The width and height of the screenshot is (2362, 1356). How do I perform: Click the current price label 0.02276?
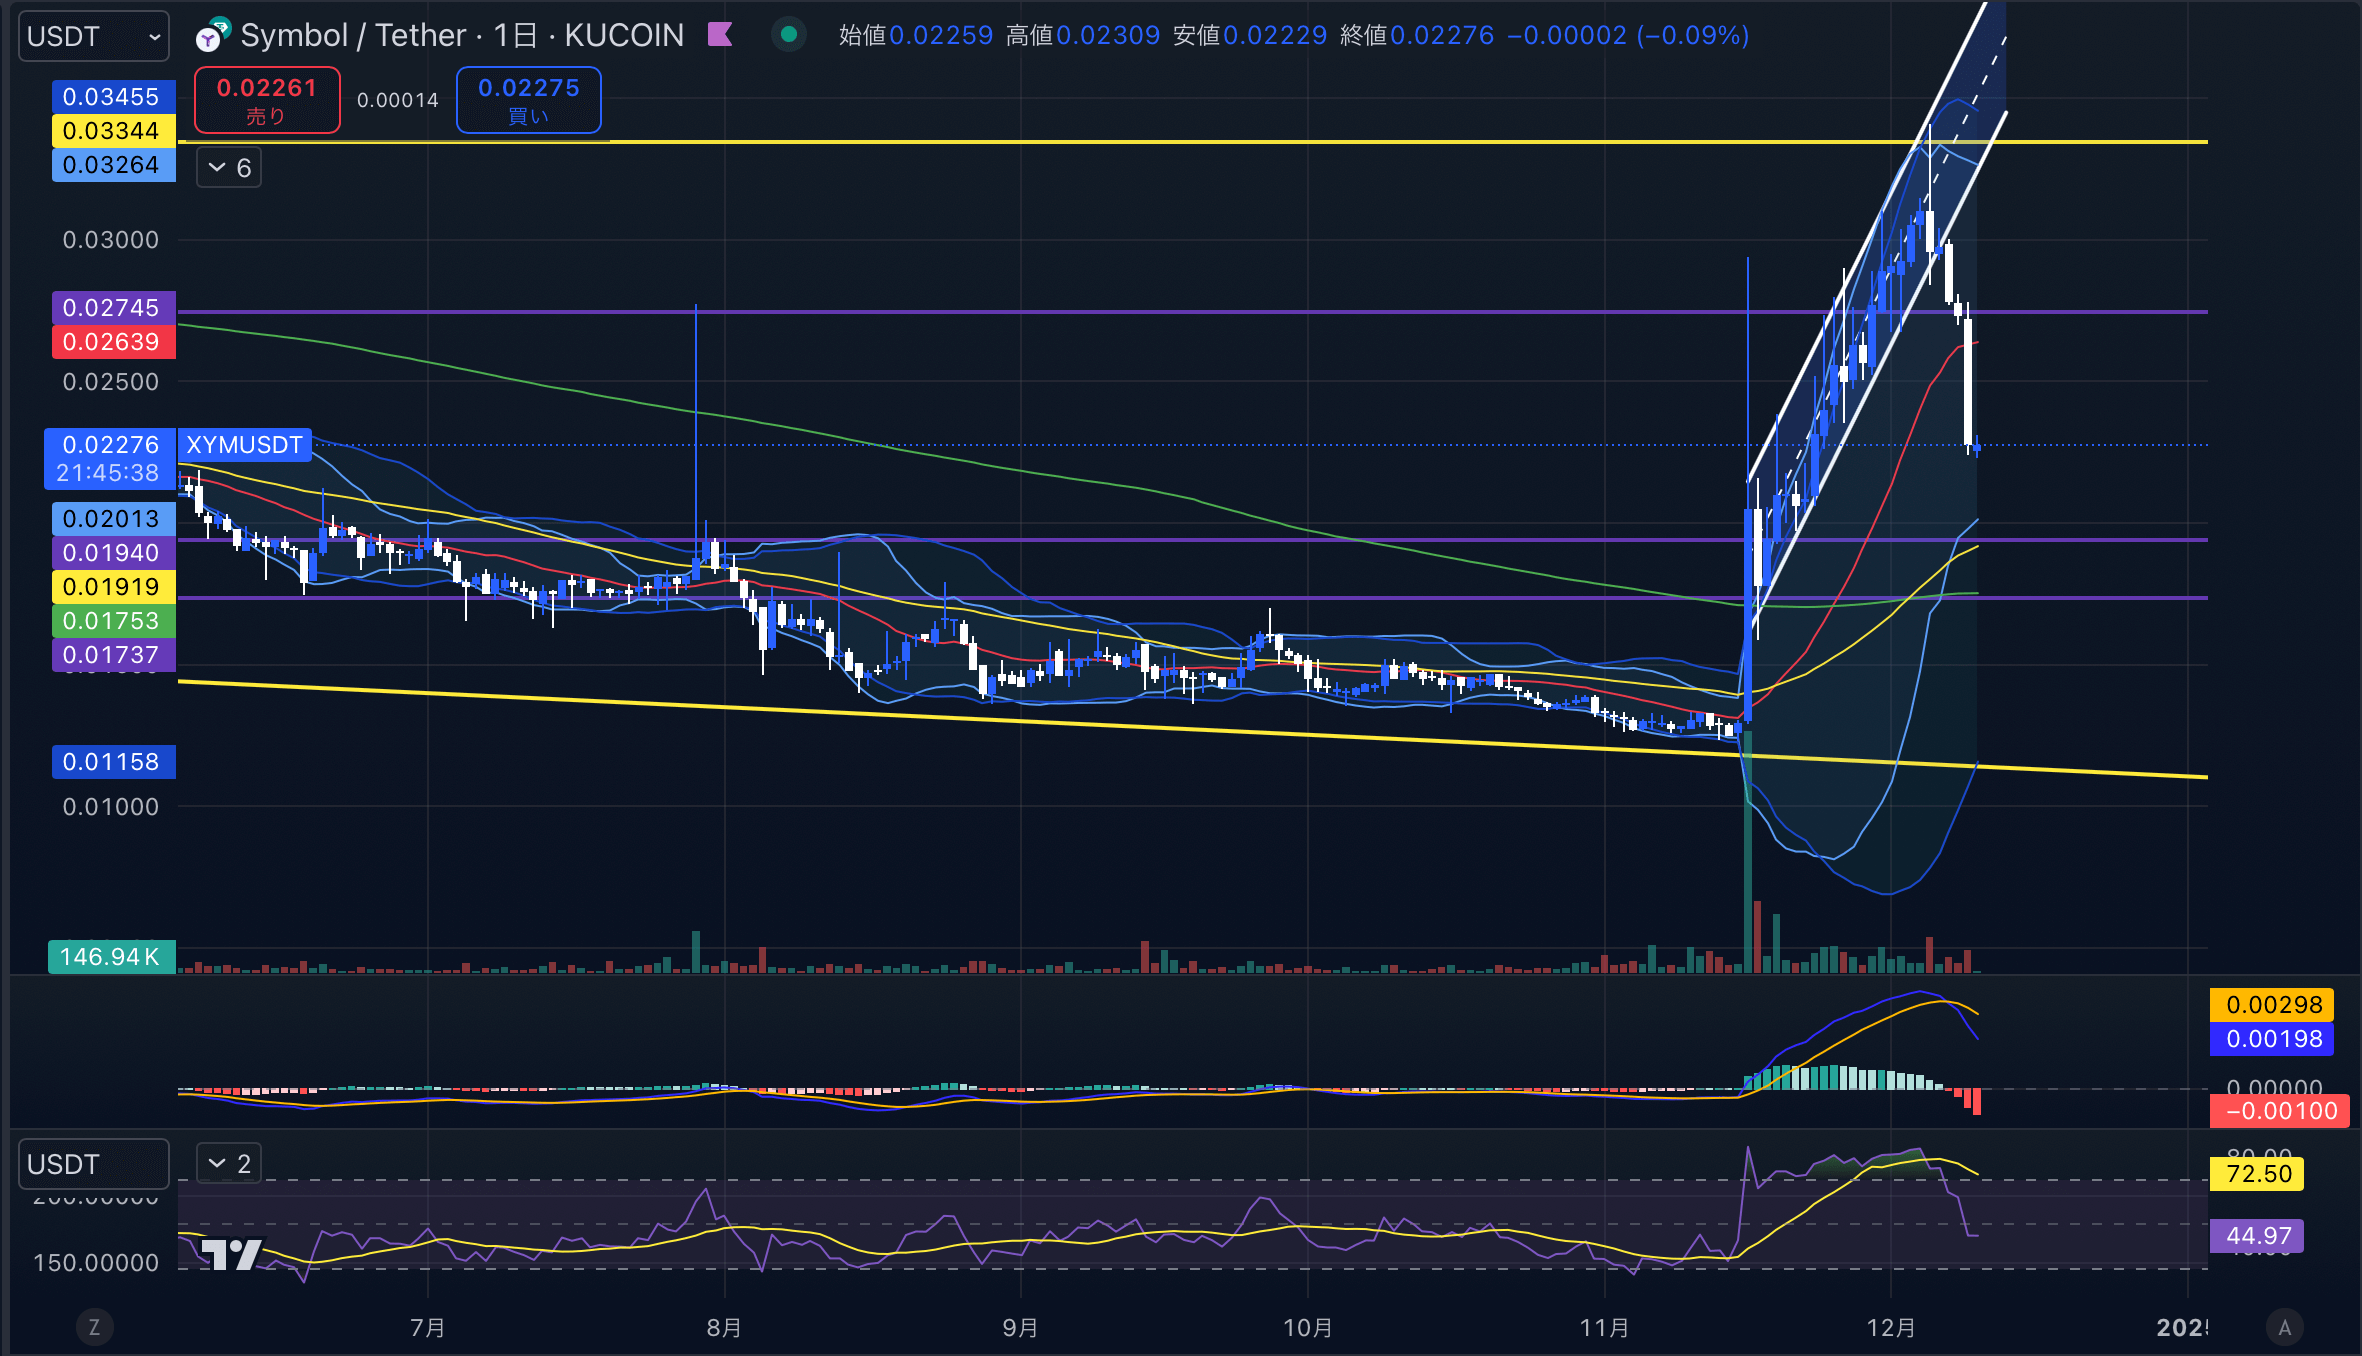click(x=110, y=459)
